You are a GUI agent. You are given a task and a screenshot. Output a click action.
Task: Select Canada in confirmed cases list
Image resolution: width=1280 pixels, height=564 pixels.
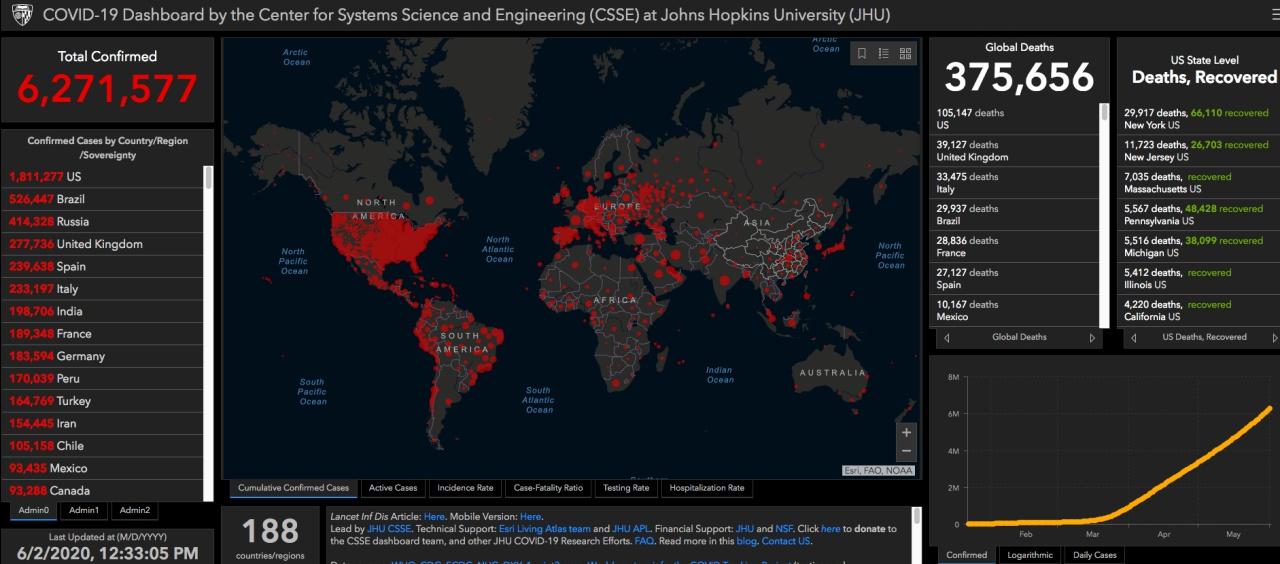tap(104, 491)
